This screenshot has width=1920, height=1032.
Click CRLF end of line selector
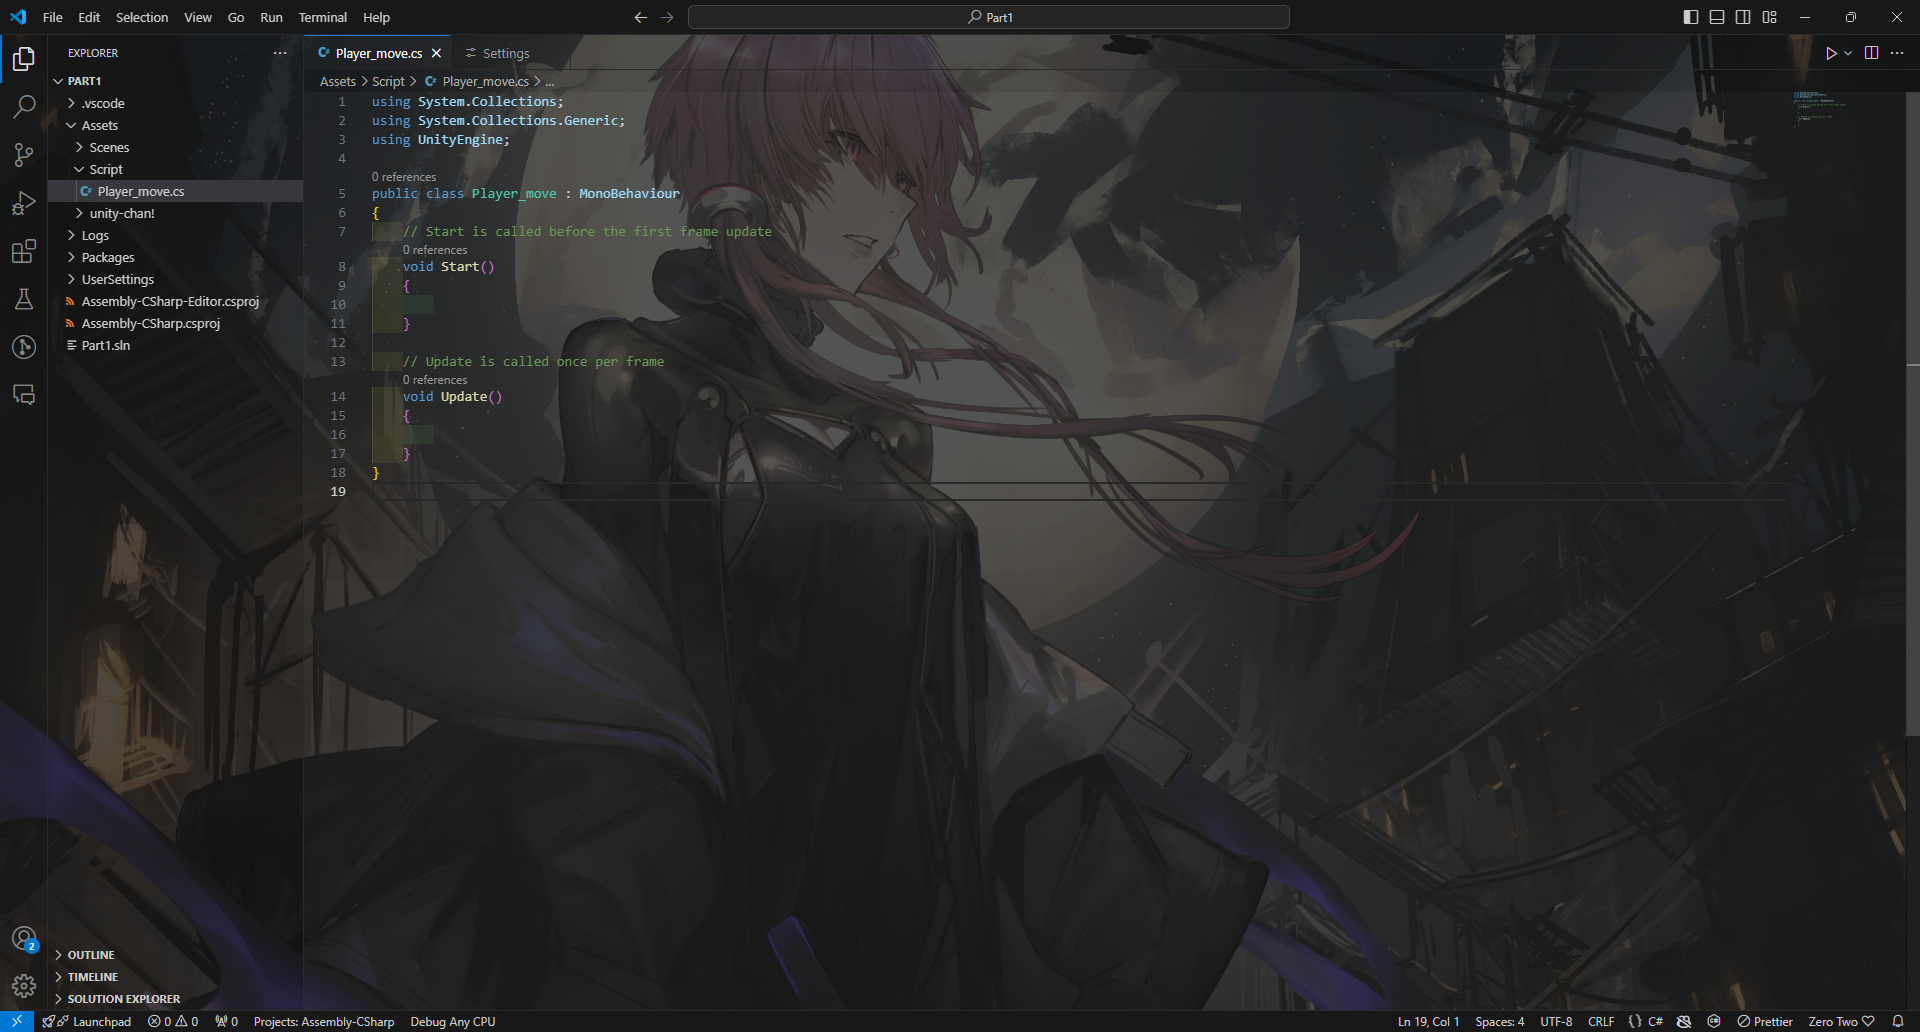point(1601,1021)
